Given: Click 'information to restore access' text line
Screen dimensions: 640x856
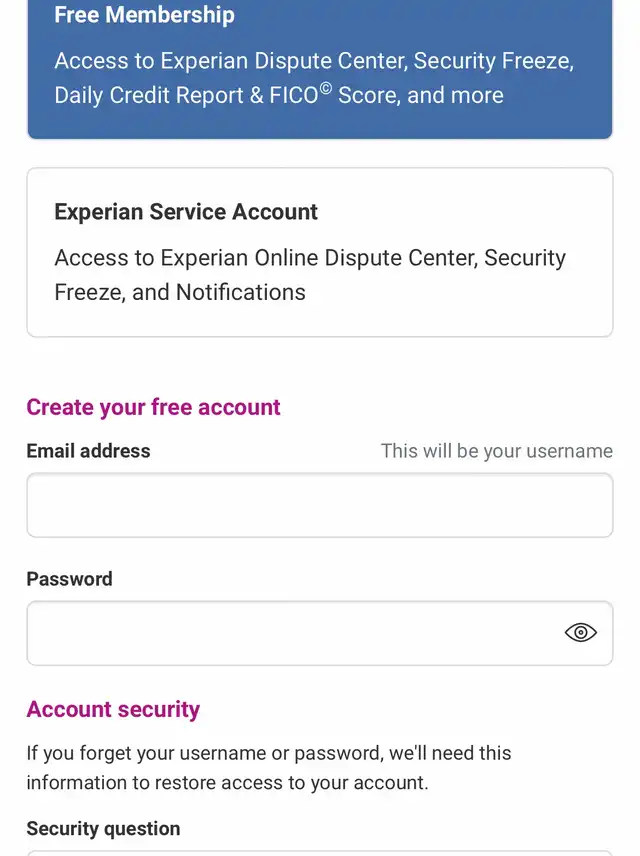Looking at the screenshot, I should [x=227, y=783].
